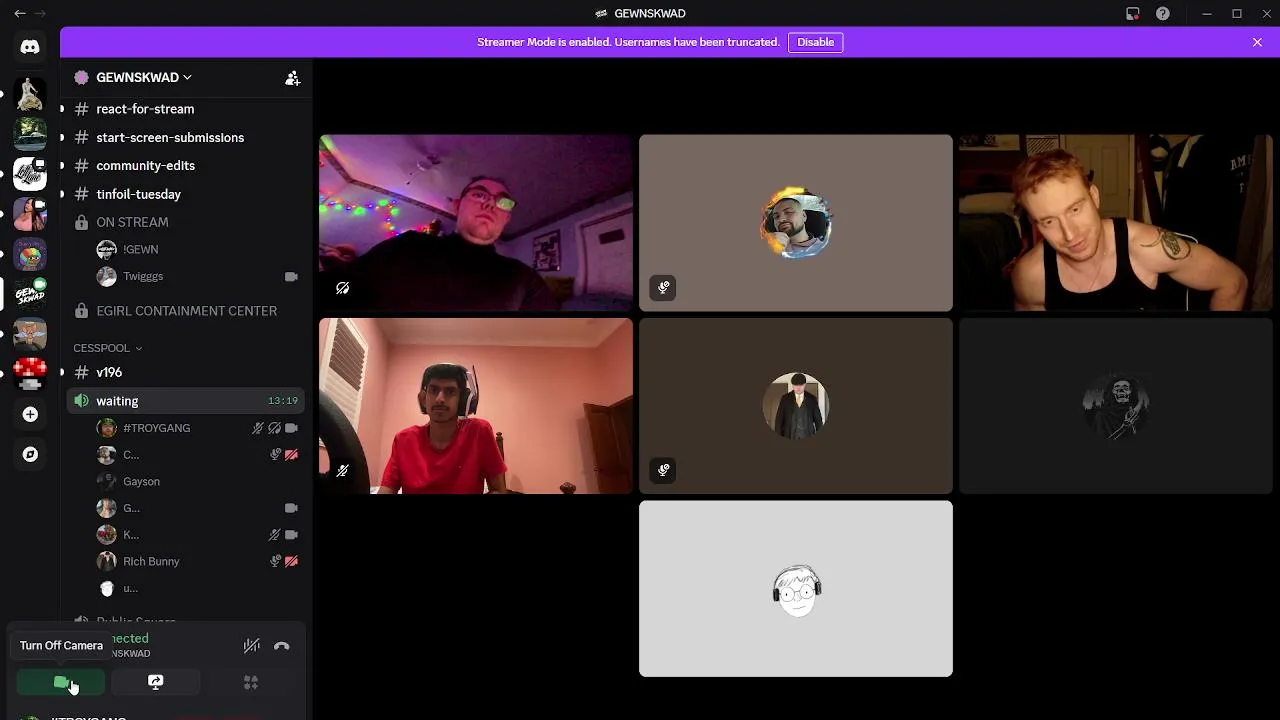Open the car image server icon

pyautogui.click(x=30, y=133)
